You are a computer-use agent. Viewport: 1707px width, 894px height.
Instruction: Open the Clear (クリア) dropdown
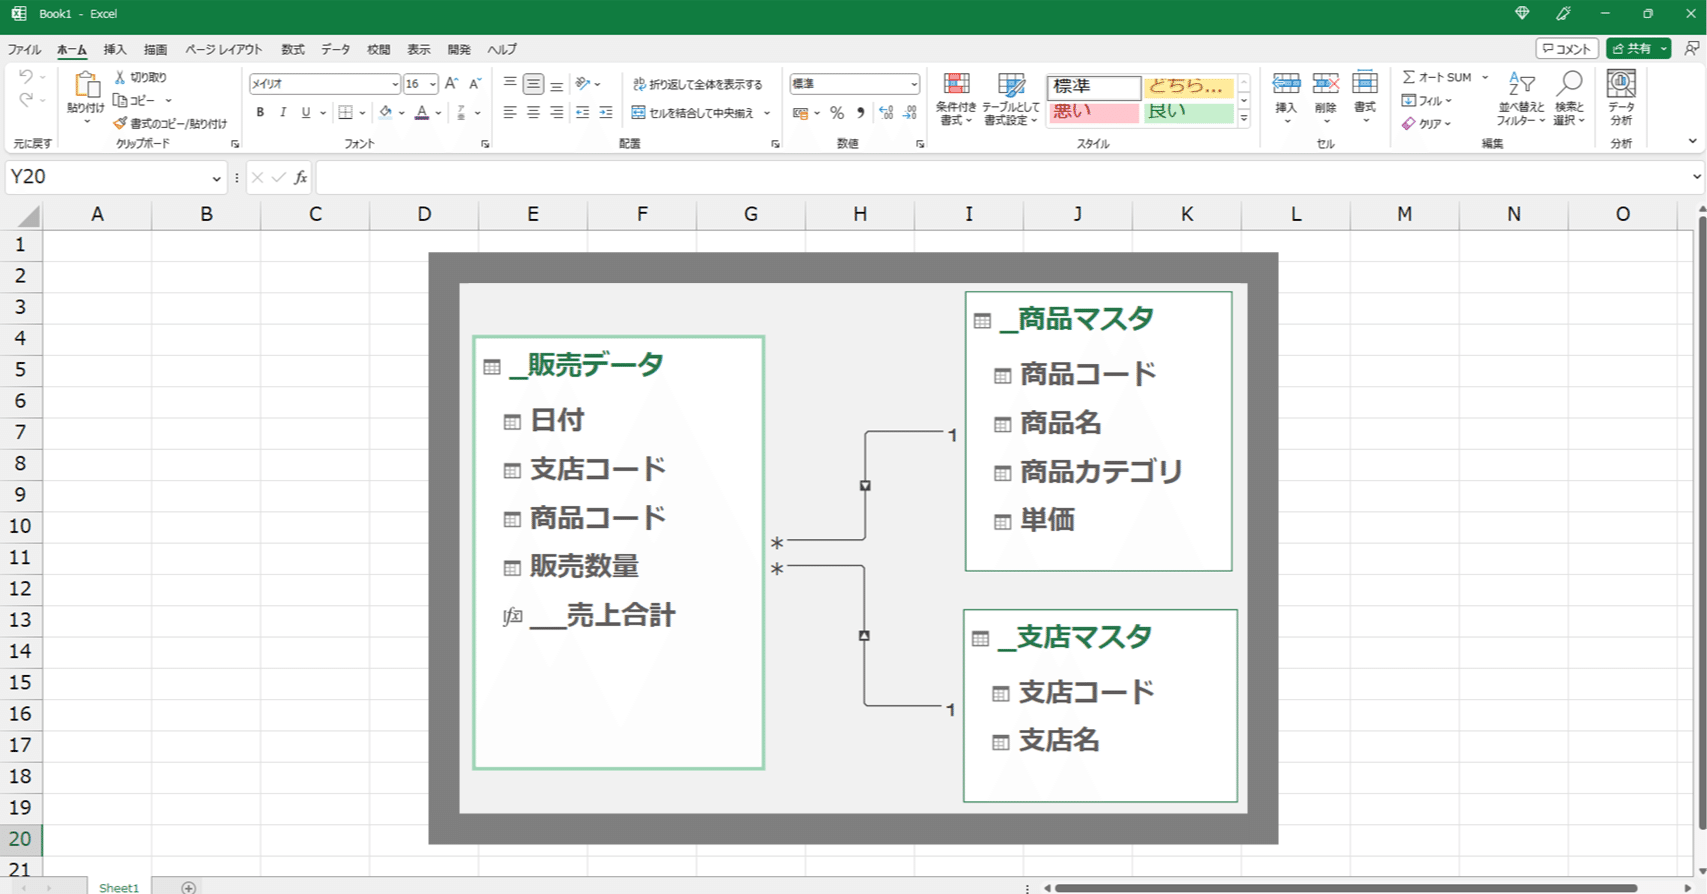(x=1426, y=124)
